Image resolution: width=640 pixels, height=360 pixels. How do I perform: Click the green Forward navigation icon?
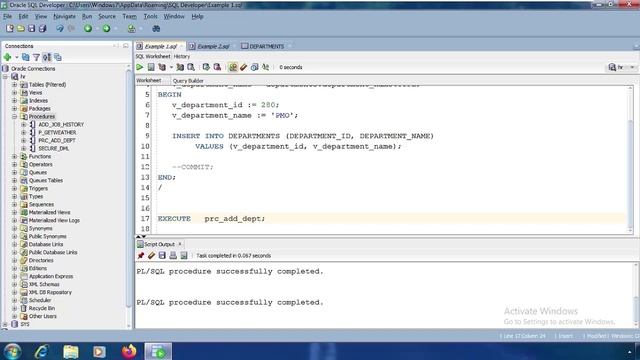[x=107, y=29]
